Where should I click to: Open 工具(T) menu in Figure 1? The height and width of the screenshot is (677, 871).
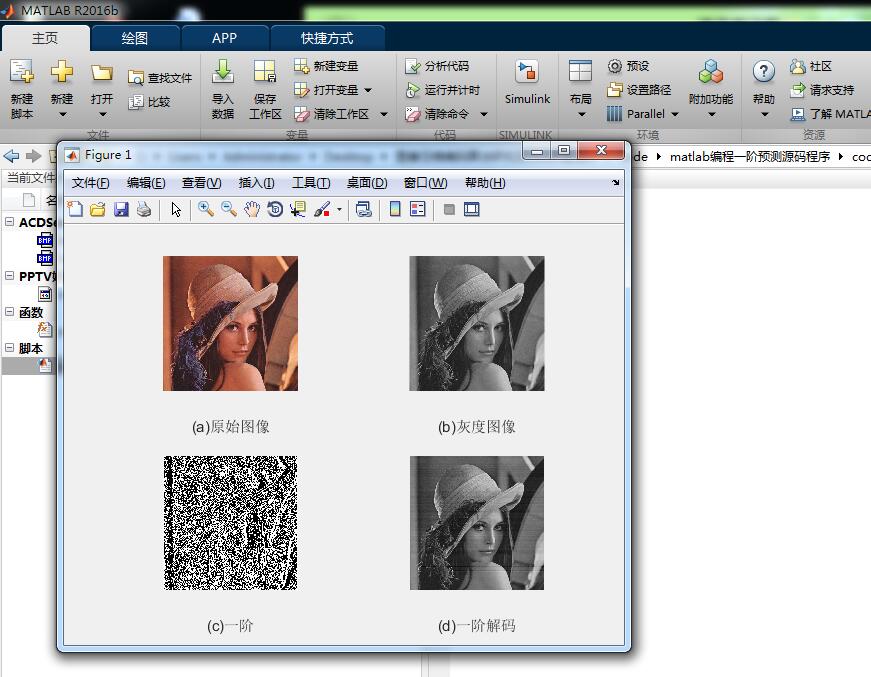click(x=311, y=183)
